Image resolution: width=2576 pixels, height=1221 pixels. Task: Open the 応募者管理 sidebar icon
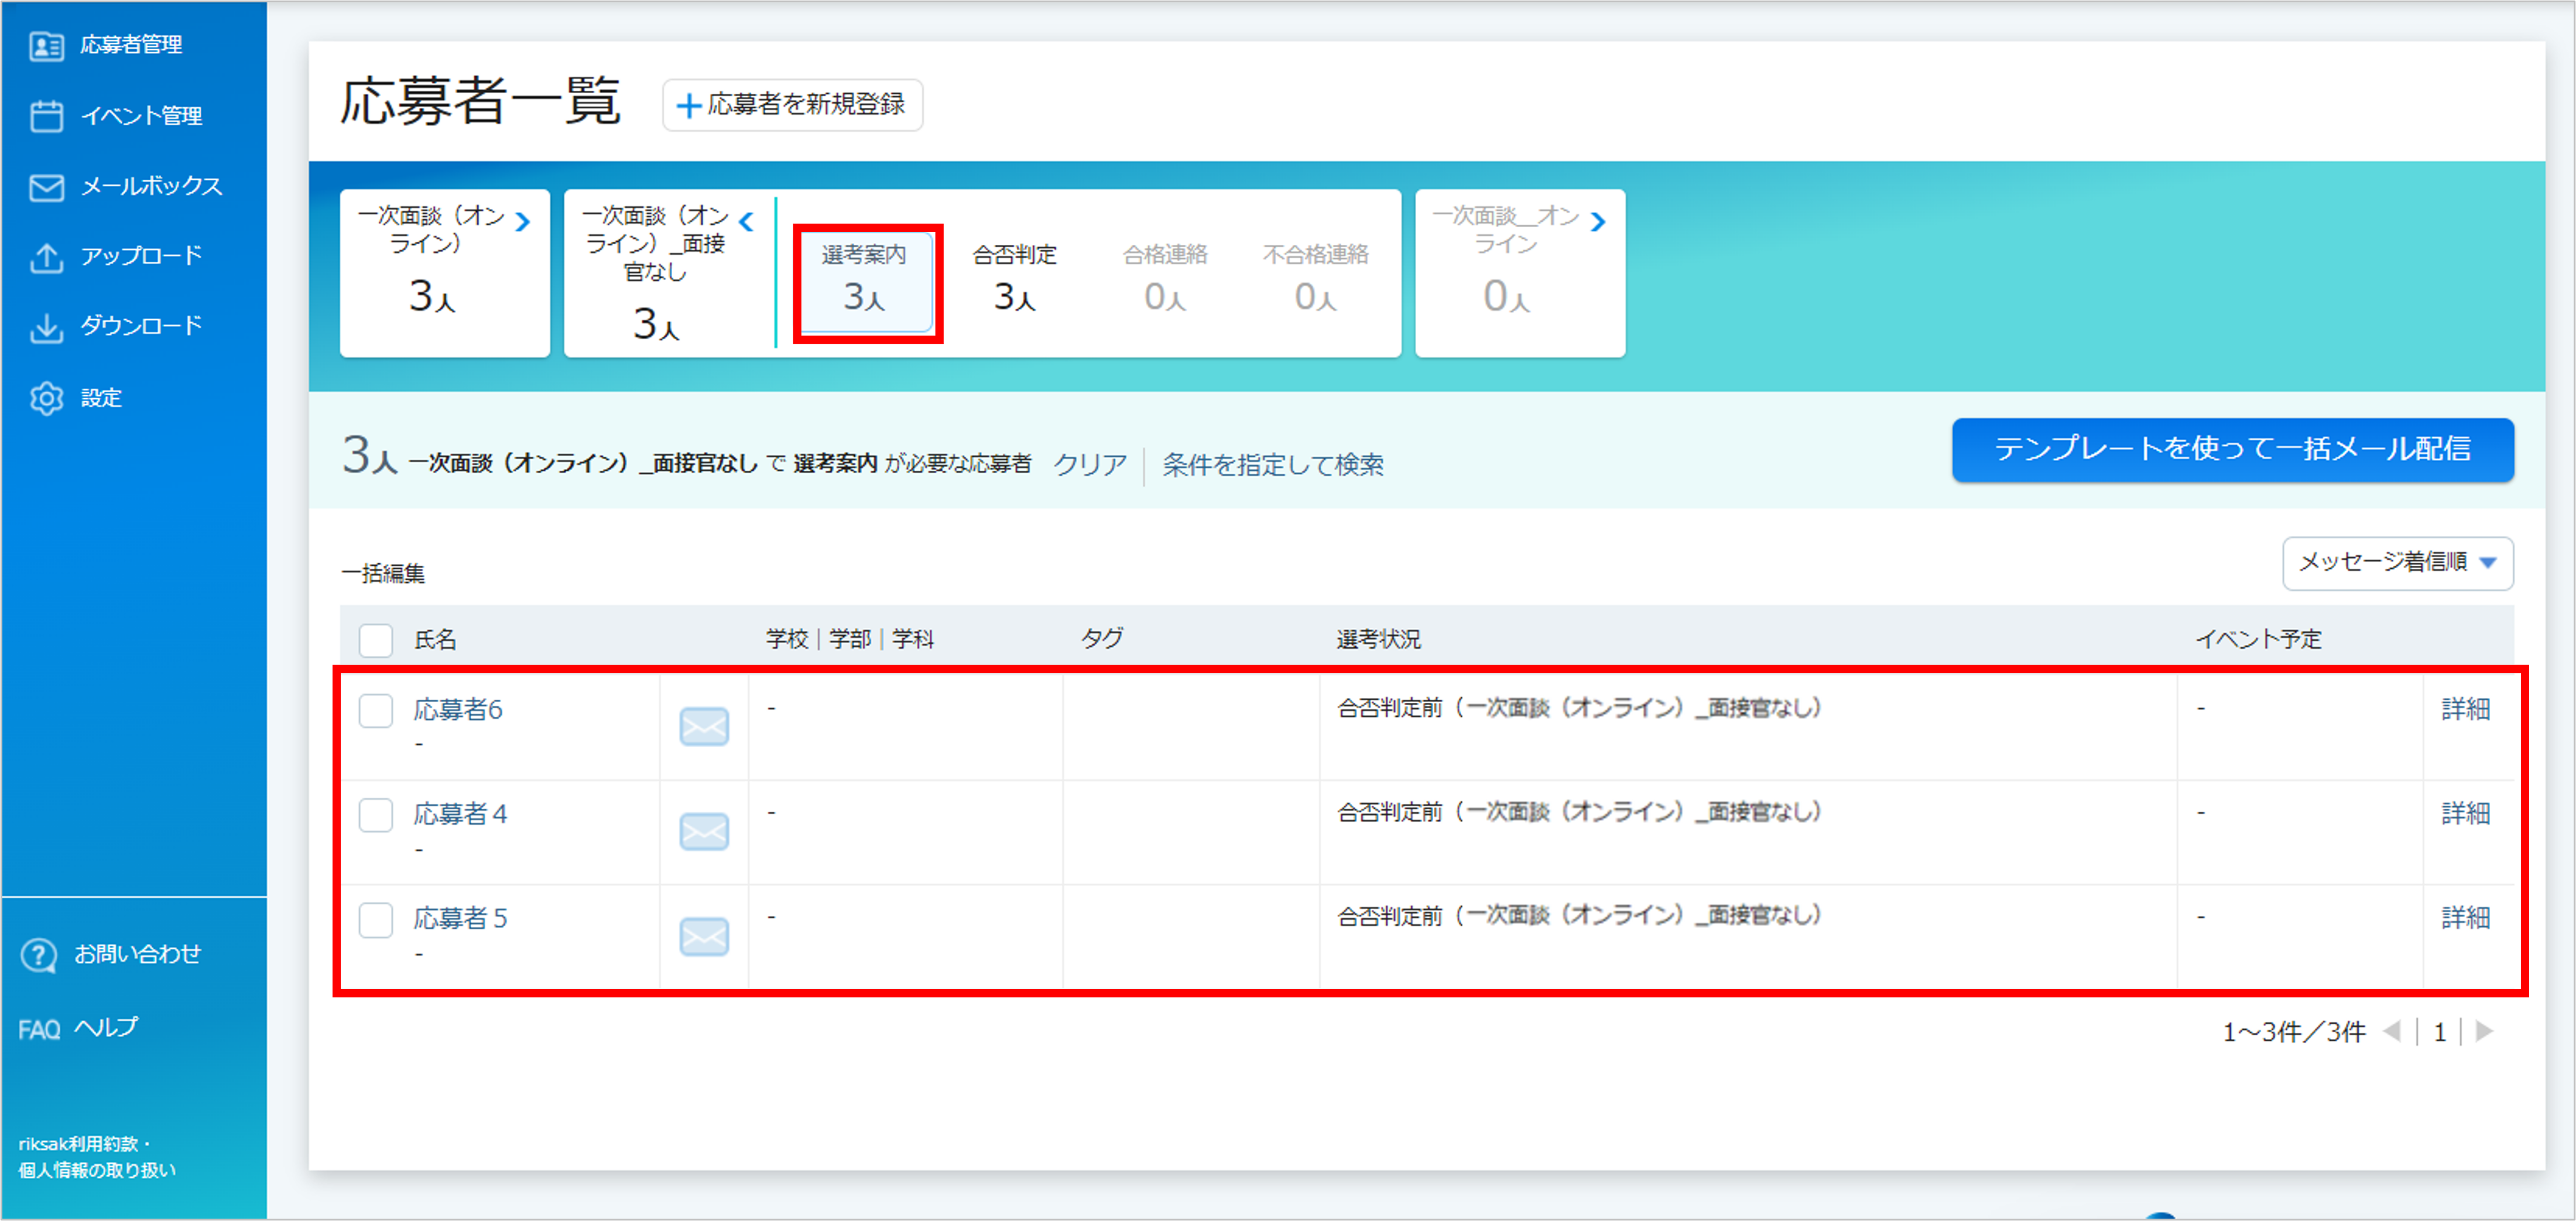tap(46, 46)
